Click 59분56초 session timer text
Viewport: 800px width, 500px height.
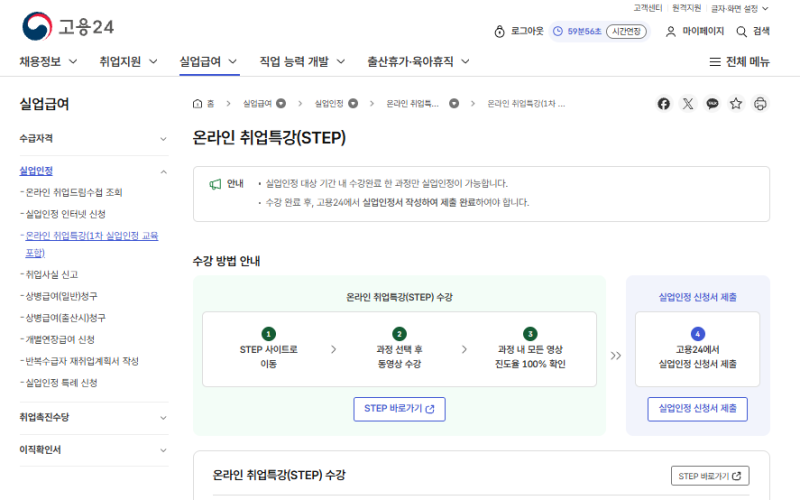(x=584, y=32)
